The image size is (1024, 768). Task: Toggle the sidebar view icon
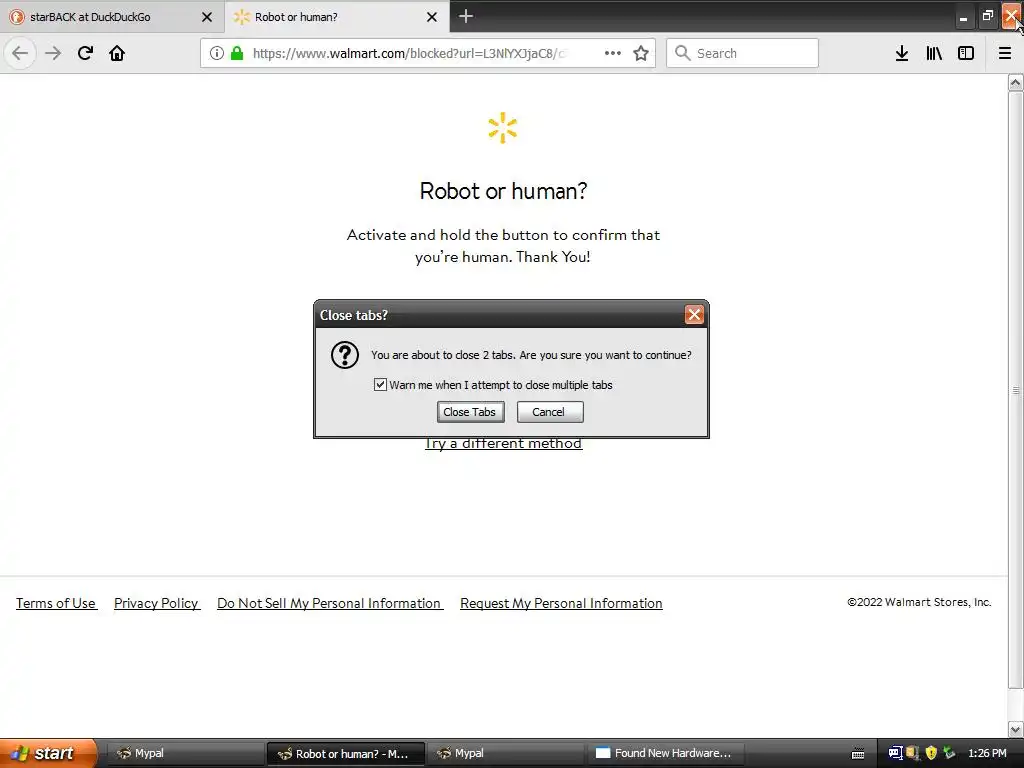point(966,53)
